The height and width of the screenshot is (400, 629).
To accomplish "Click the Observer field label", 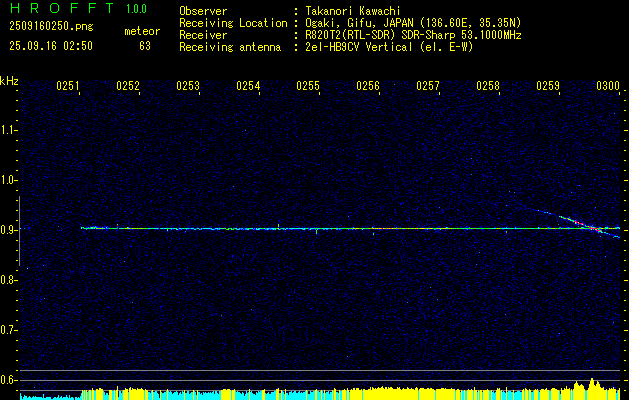I will pos(203,11).
